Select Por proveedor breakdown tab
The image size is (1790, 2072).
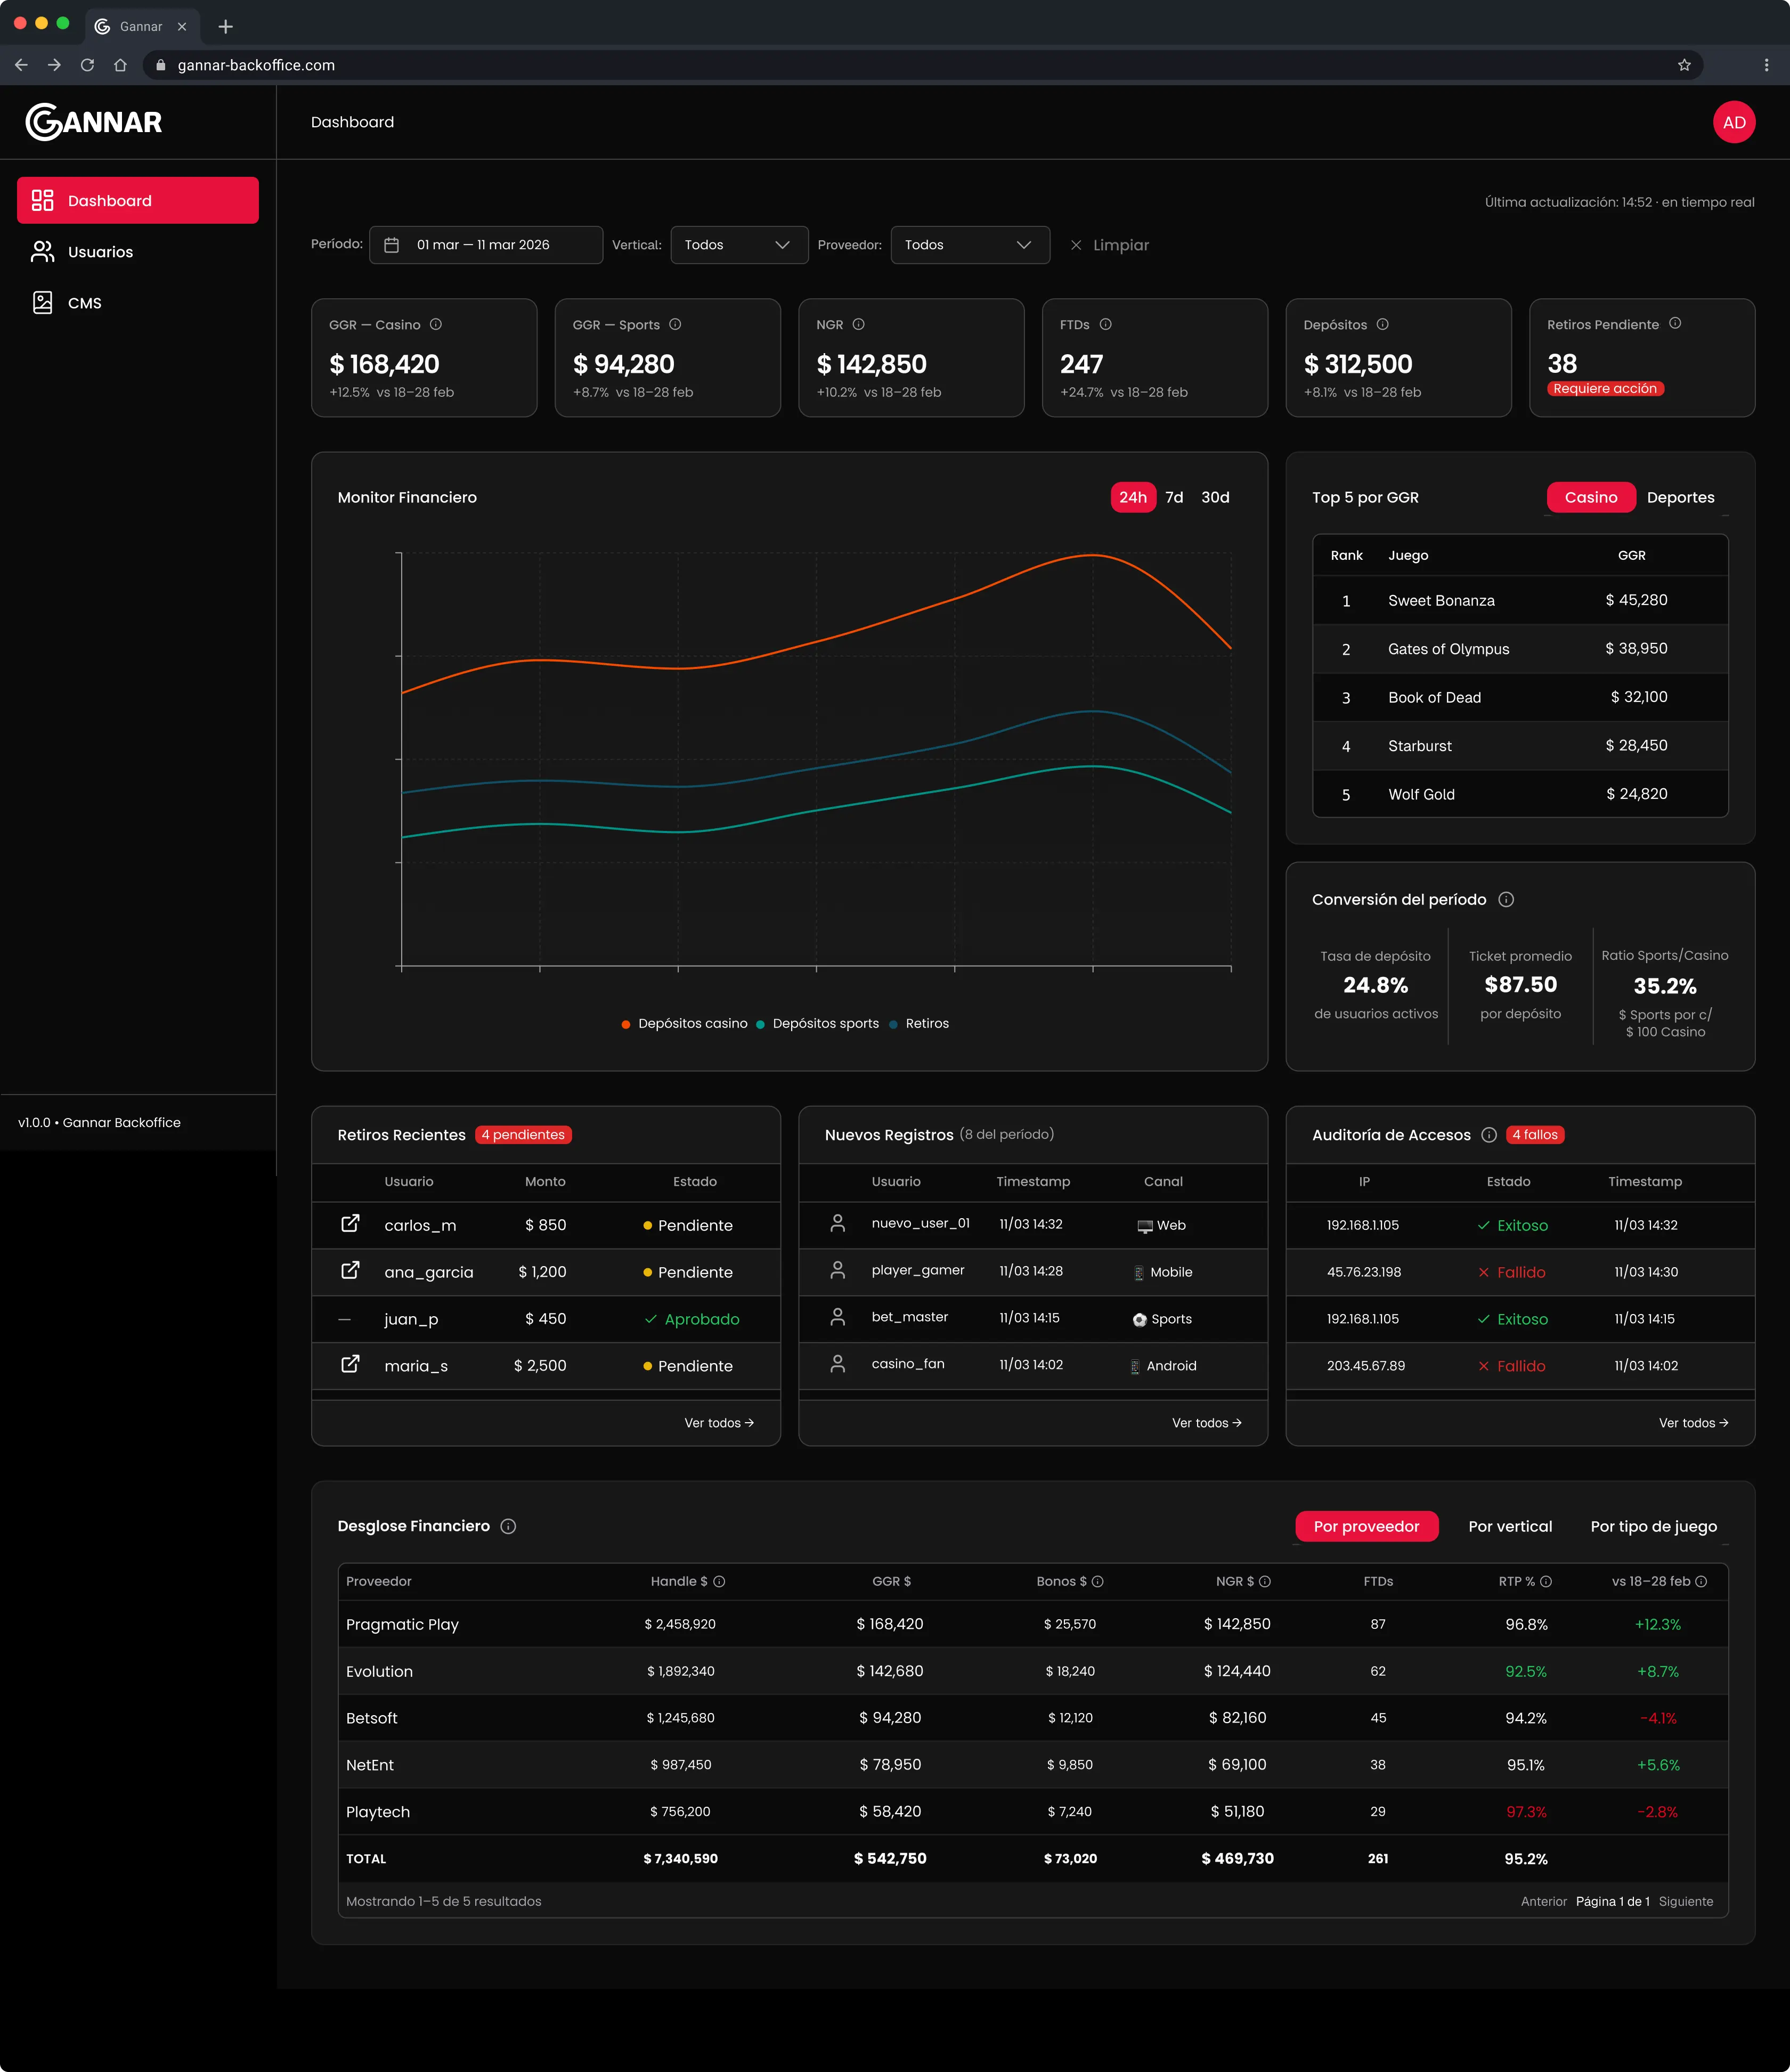point(1366,1526)
